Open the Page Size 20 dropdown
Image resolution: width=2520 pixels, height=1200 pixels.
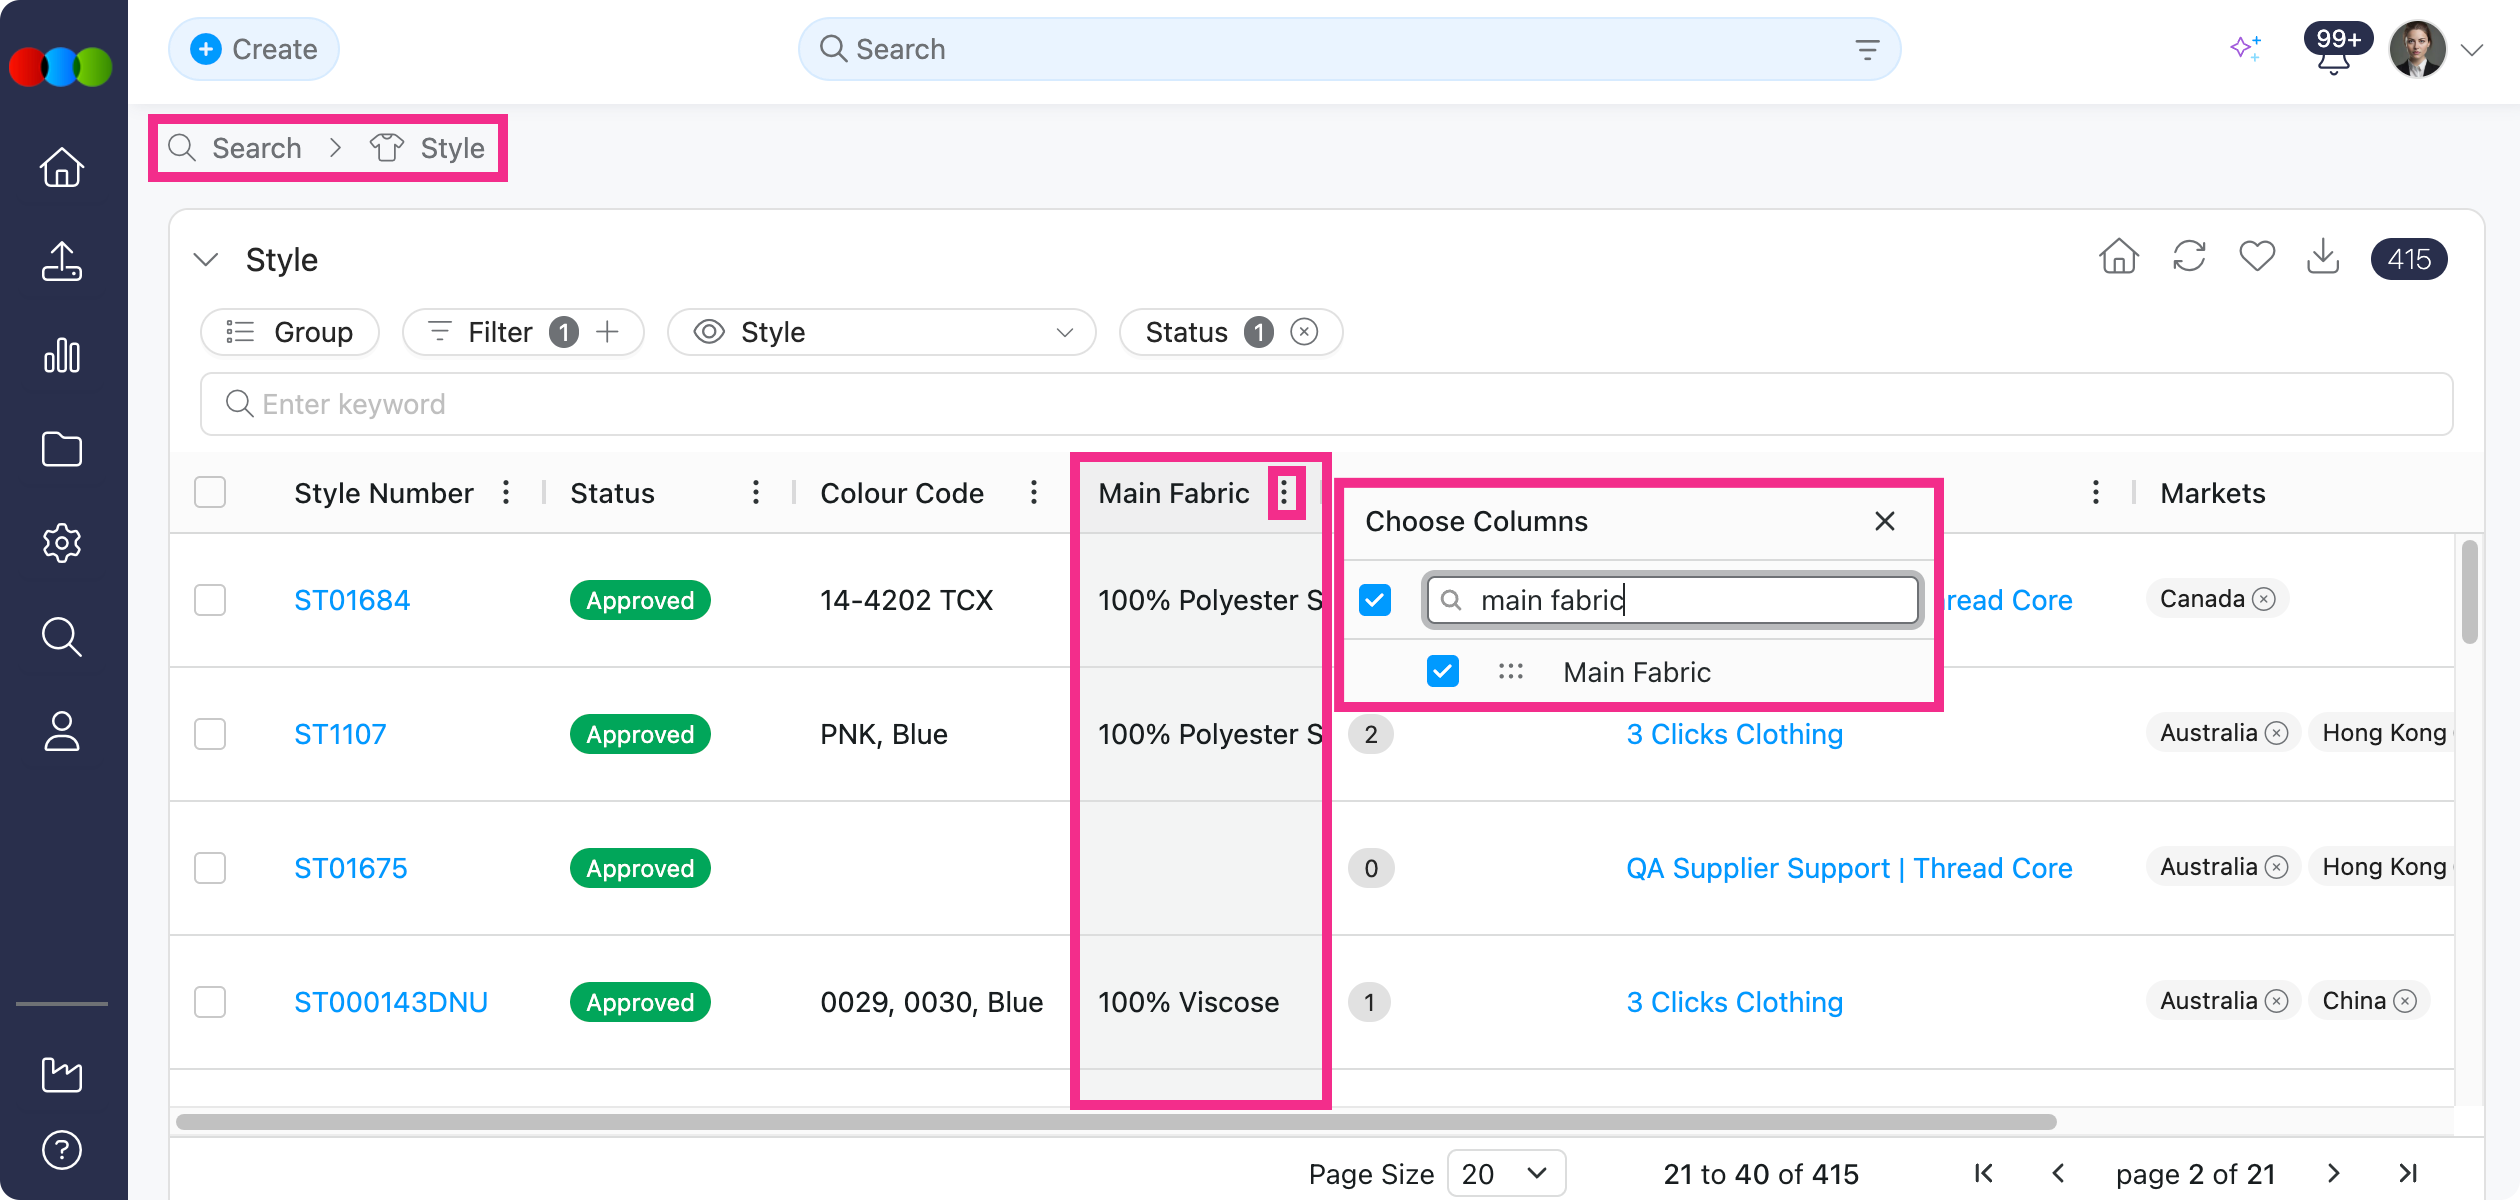click(x=1505, y=1173)
